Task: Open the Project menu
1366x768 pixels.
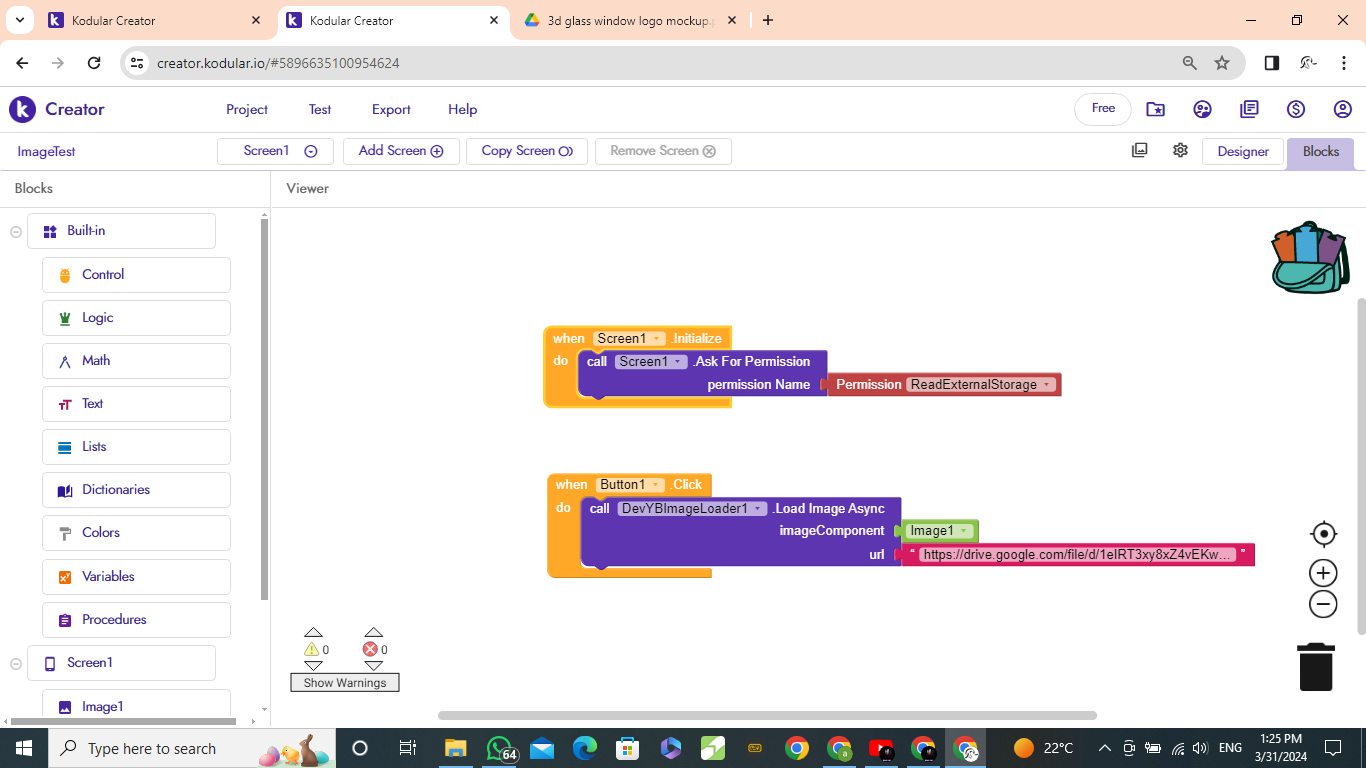Action: click(247, 109)
